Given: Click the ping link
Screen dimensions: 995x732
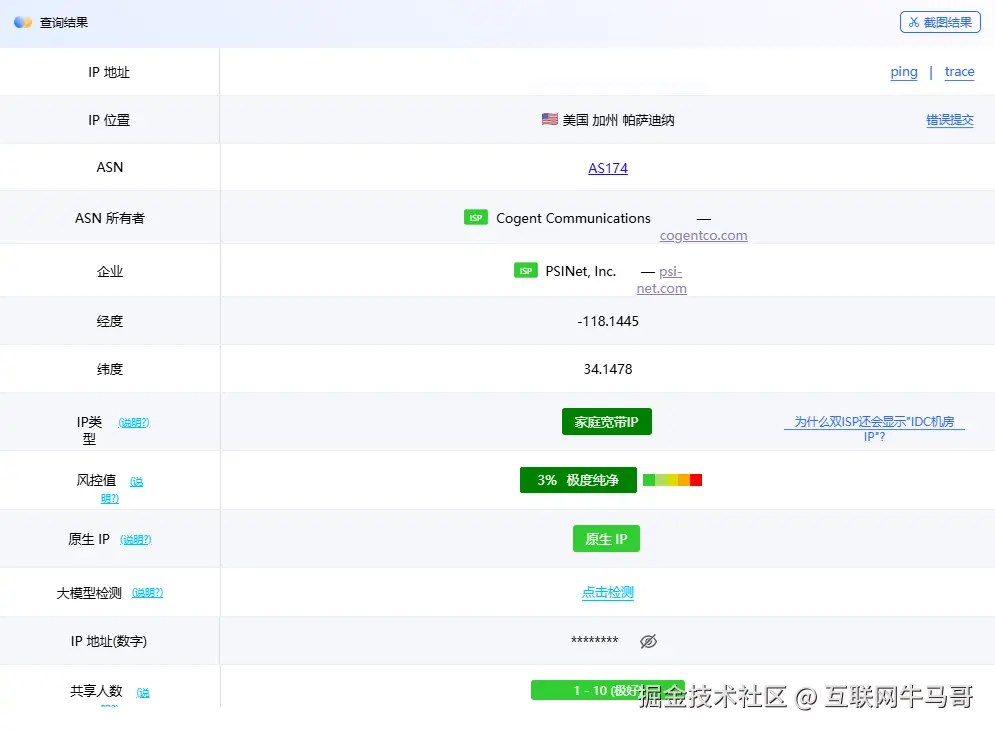Looking at the screenshot, I should point(904,72).
